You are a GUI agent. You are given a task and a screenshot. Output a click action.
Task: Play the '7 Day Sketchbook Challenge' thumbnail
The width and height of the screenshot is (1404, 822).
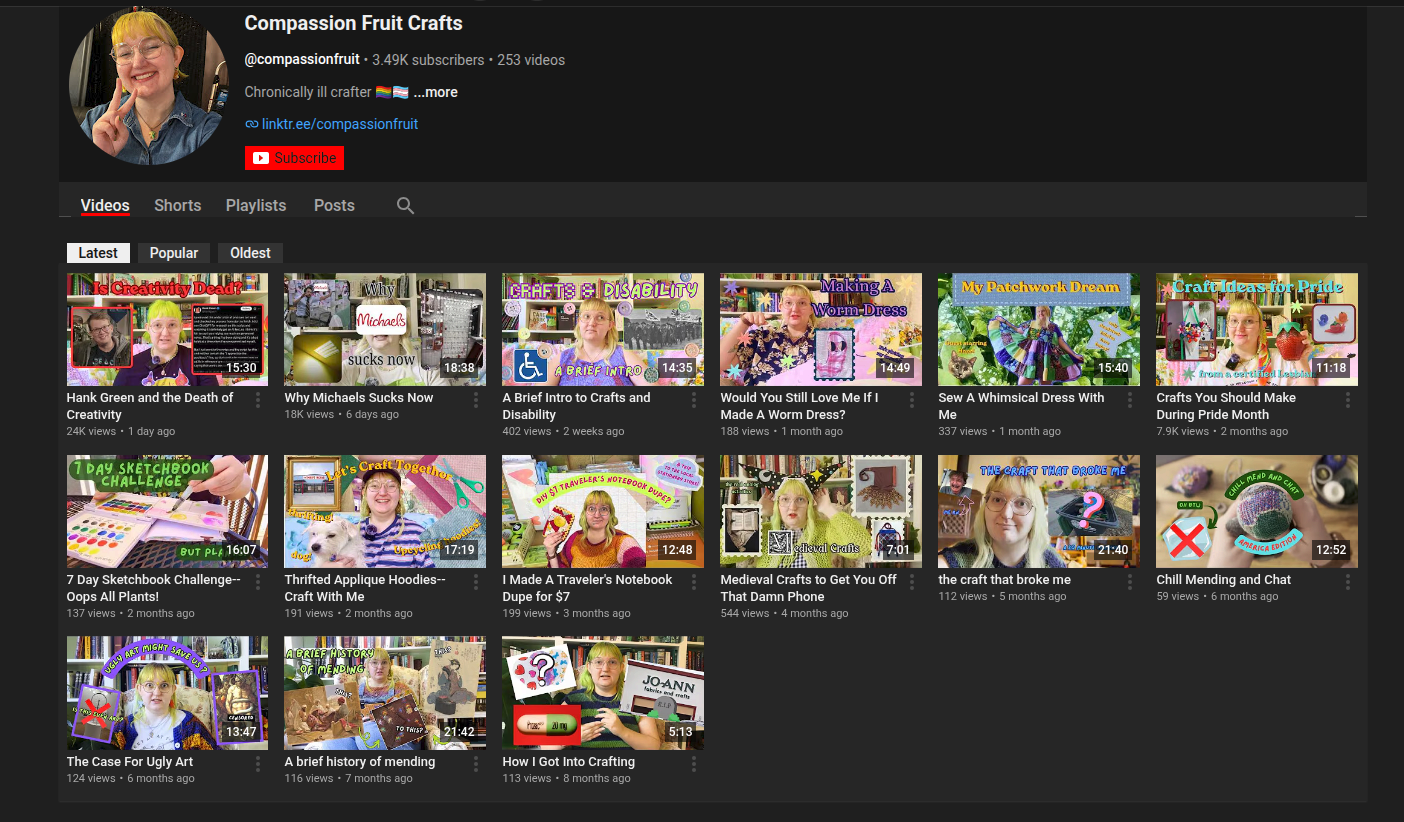pos(167,512)
